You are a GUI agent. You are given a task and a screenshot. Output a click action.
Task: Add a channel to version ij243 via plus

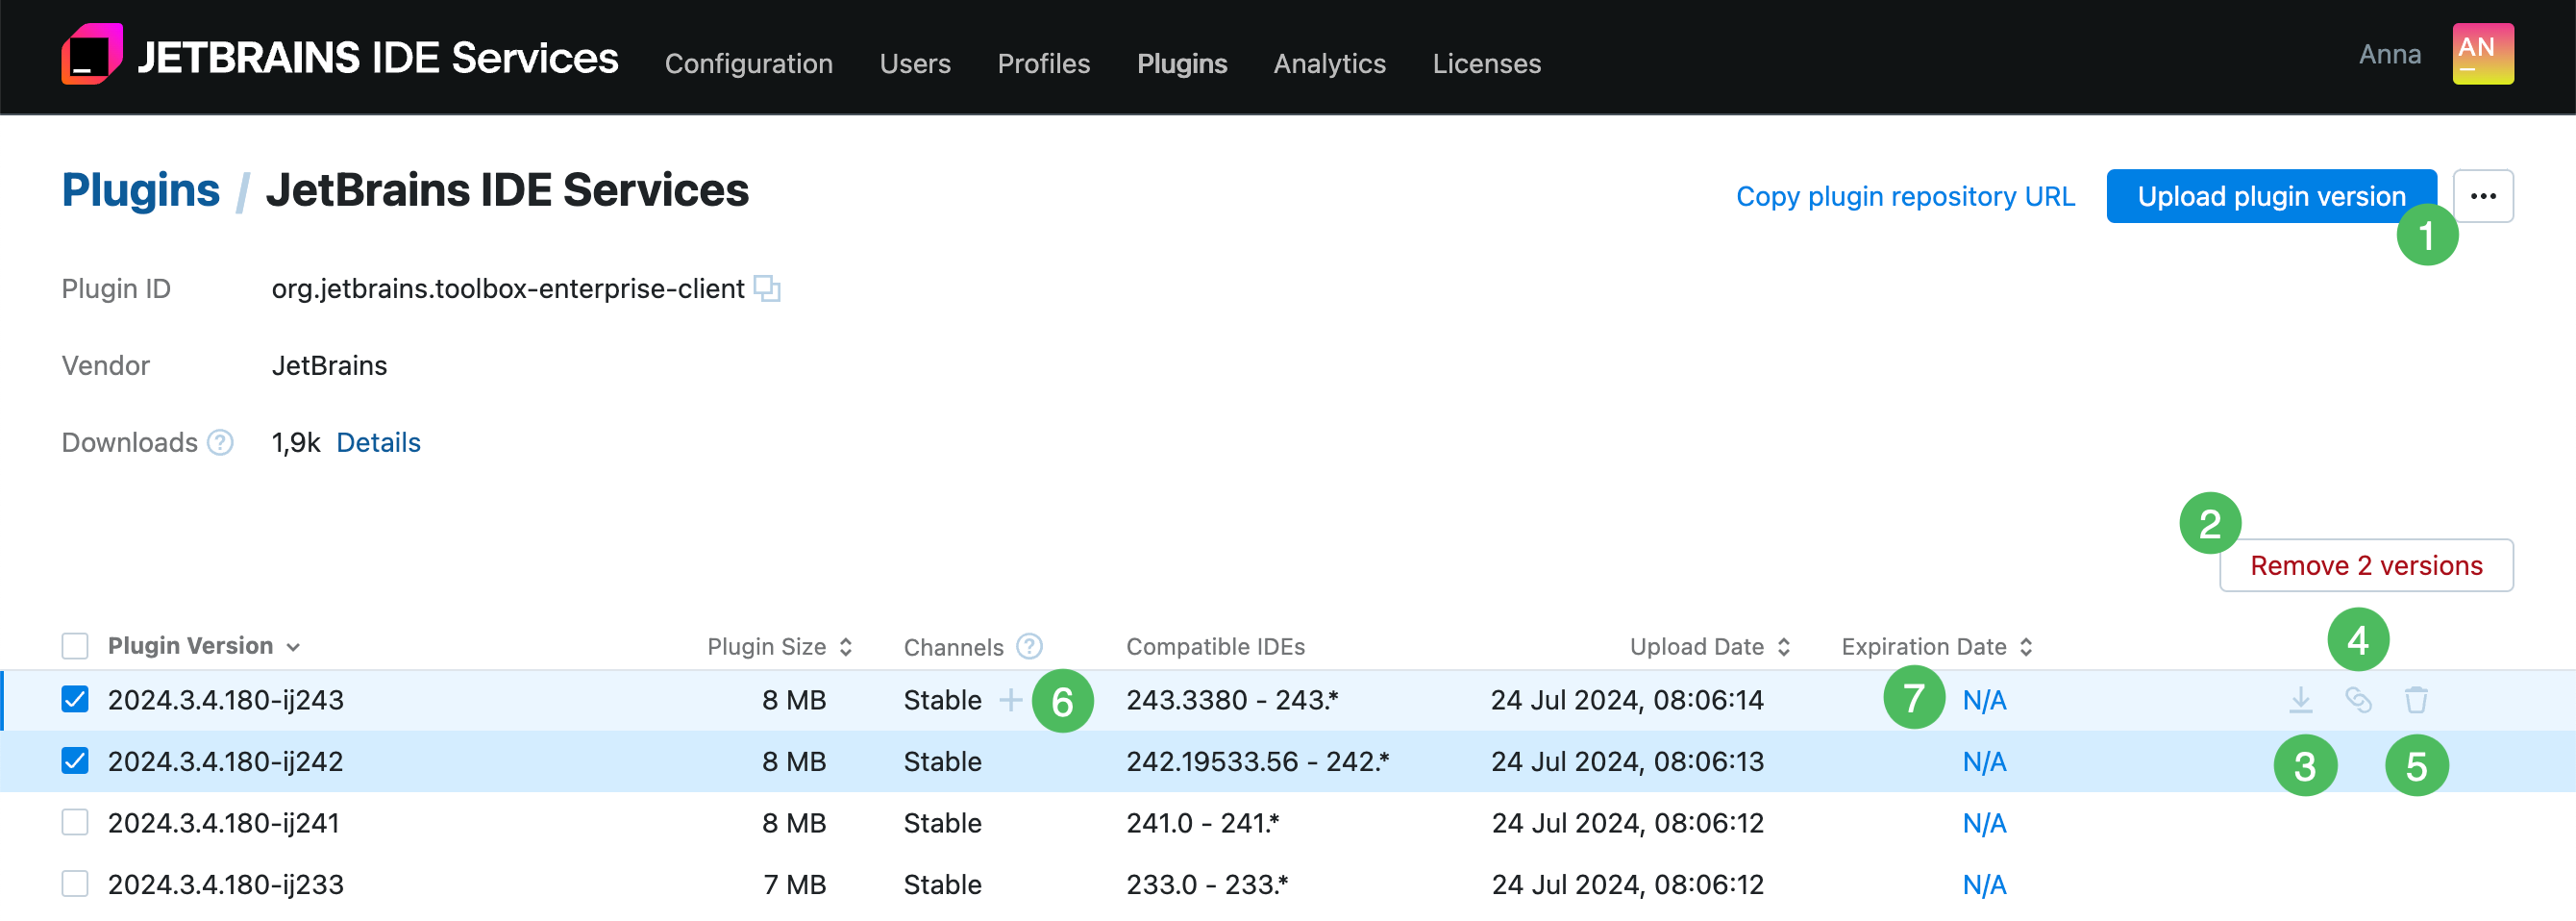click(x=1009, y=700)
